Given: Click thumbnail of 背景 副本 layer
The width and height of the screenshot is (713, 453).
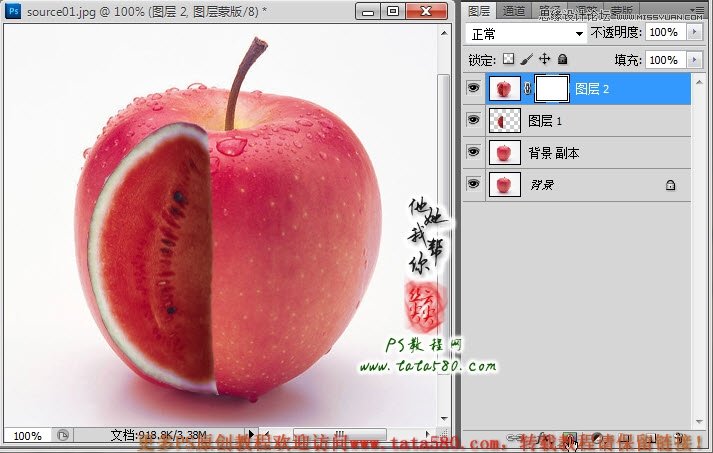Looking at the screenshot, I should [x=504, y=153].
